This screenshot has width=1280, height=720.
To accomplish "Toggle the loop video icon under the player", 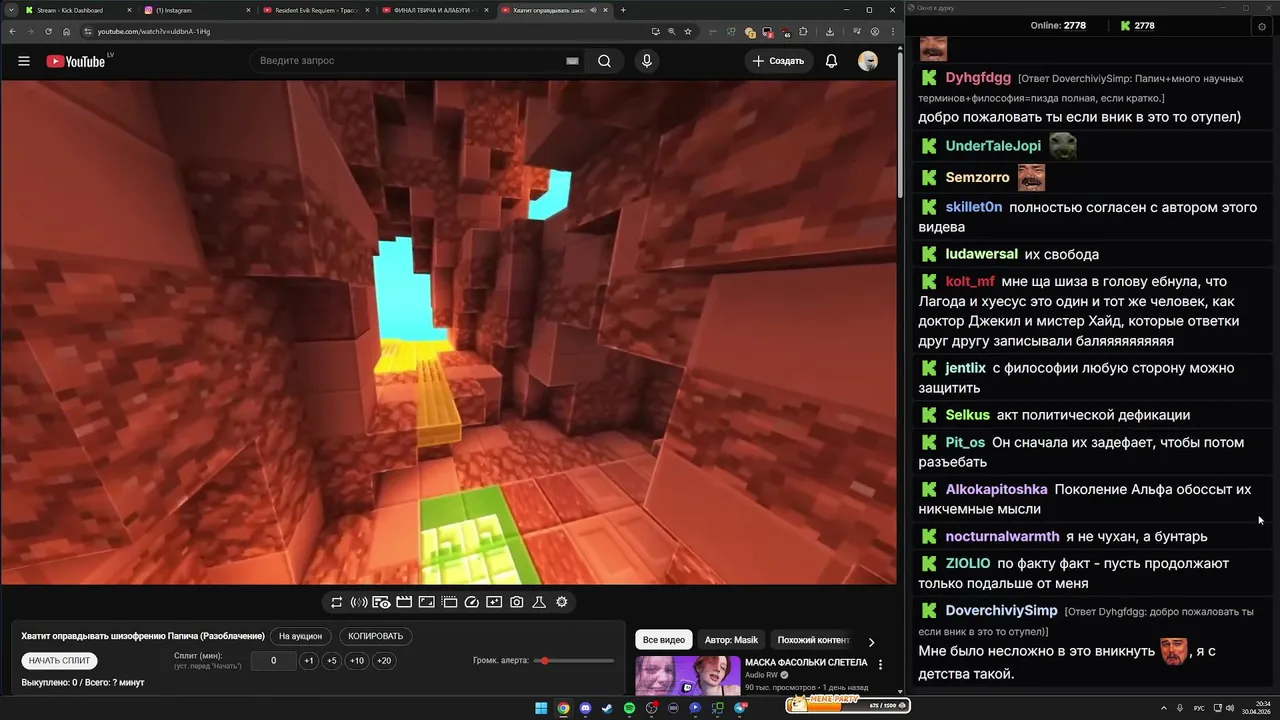I will pyautogui.click(x=337, y=602).
